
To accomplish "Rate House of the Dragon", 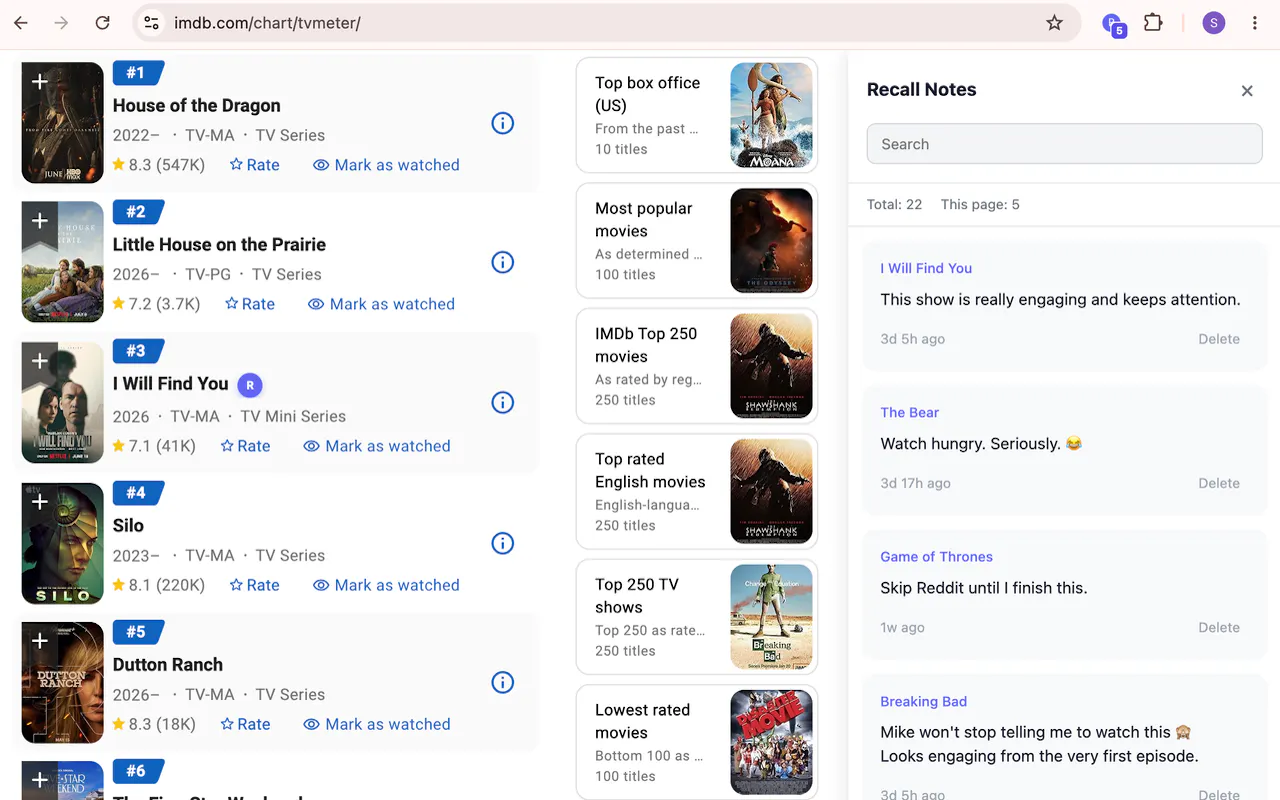I will point(254,165).
